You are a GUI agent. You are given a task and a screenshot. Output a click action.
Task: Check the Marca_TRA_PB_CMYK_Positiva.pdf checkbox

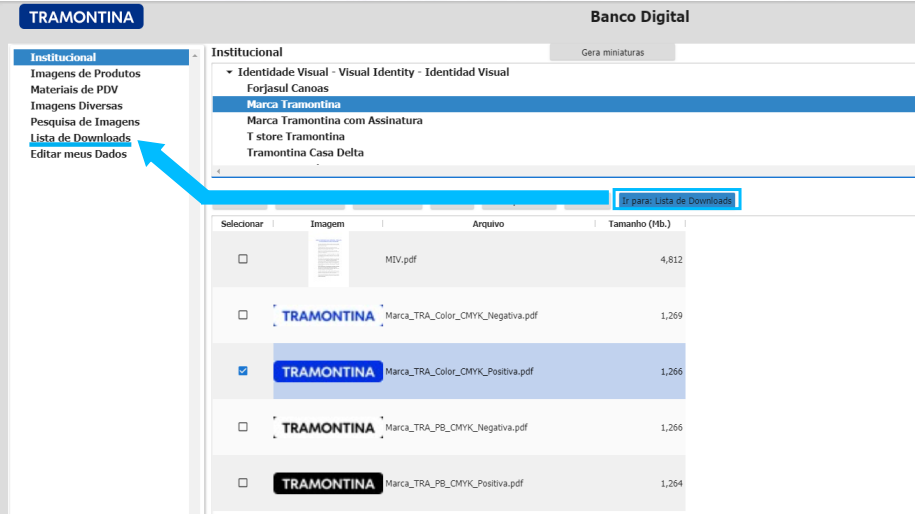tap(243, 483)
